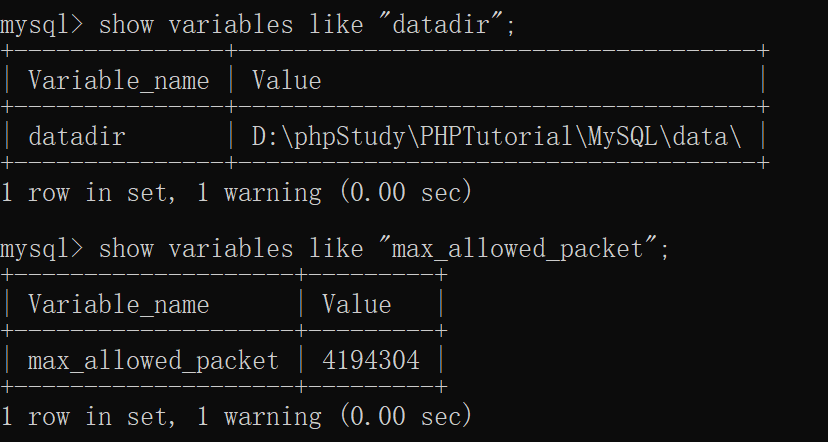Click "phpStudy" in the datadir path

(349, 137)
